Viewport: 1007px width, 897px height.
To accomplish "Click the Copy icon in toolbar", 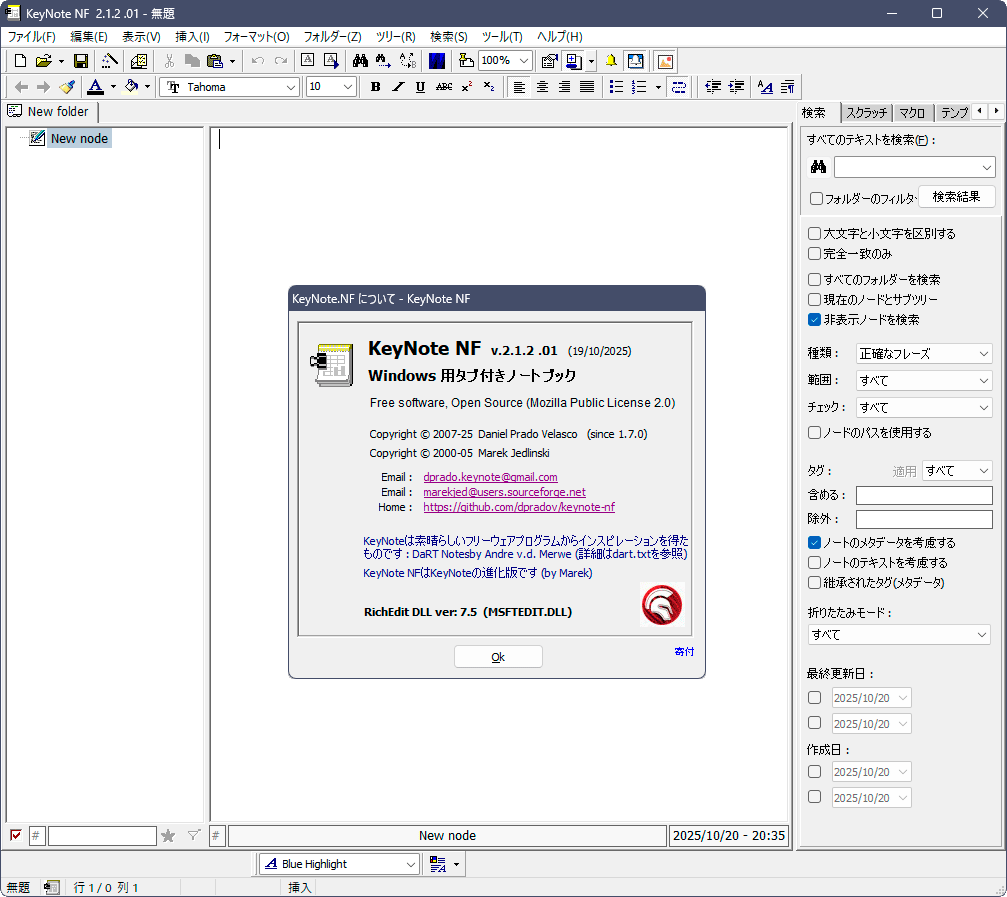I will 192,61.
